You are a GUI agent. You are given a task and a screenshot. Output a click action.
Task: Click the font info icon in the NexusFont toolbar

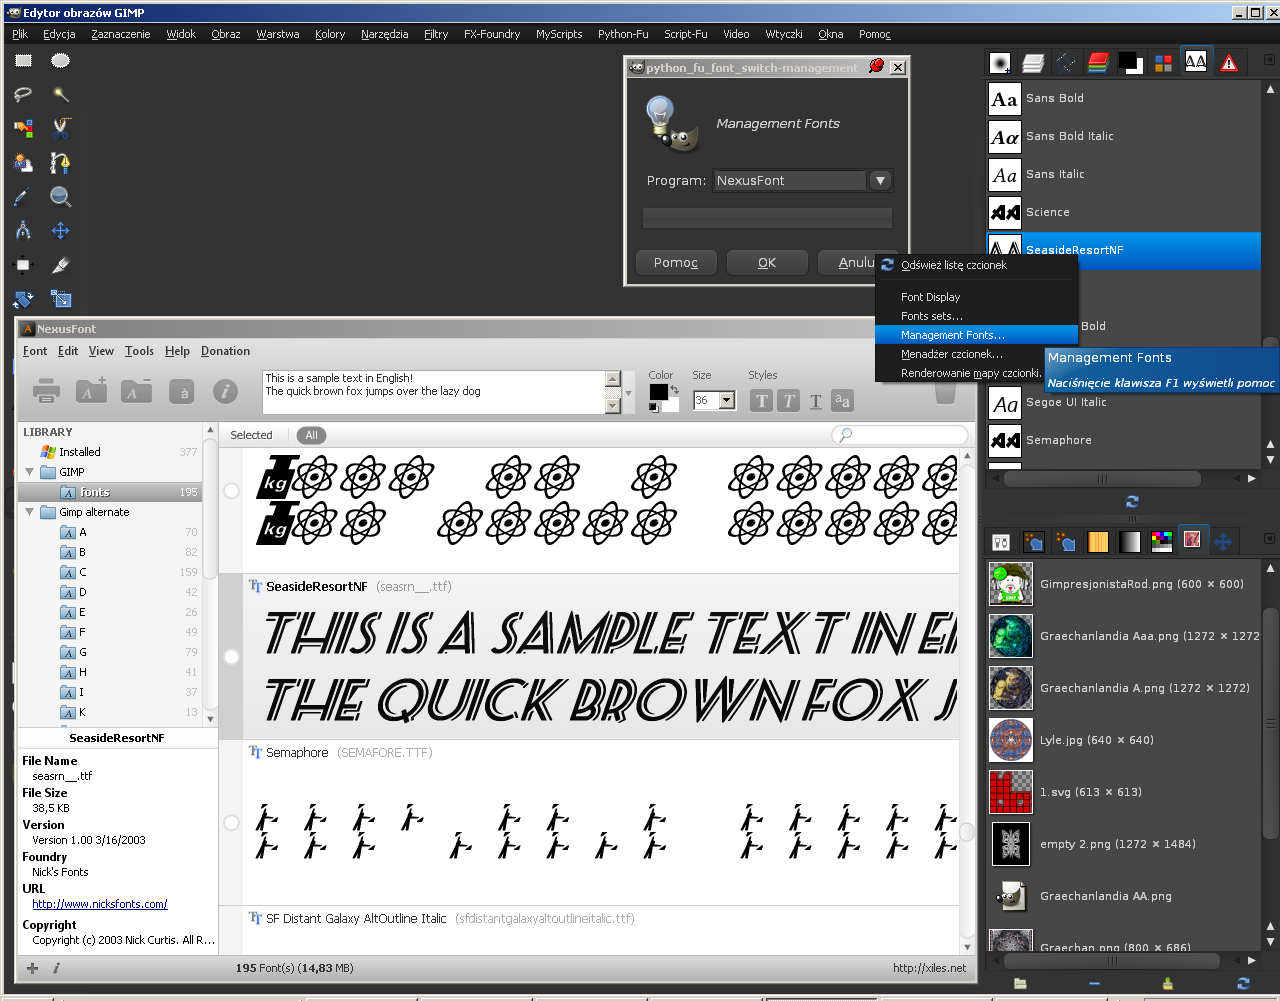(x=226, y=392)
